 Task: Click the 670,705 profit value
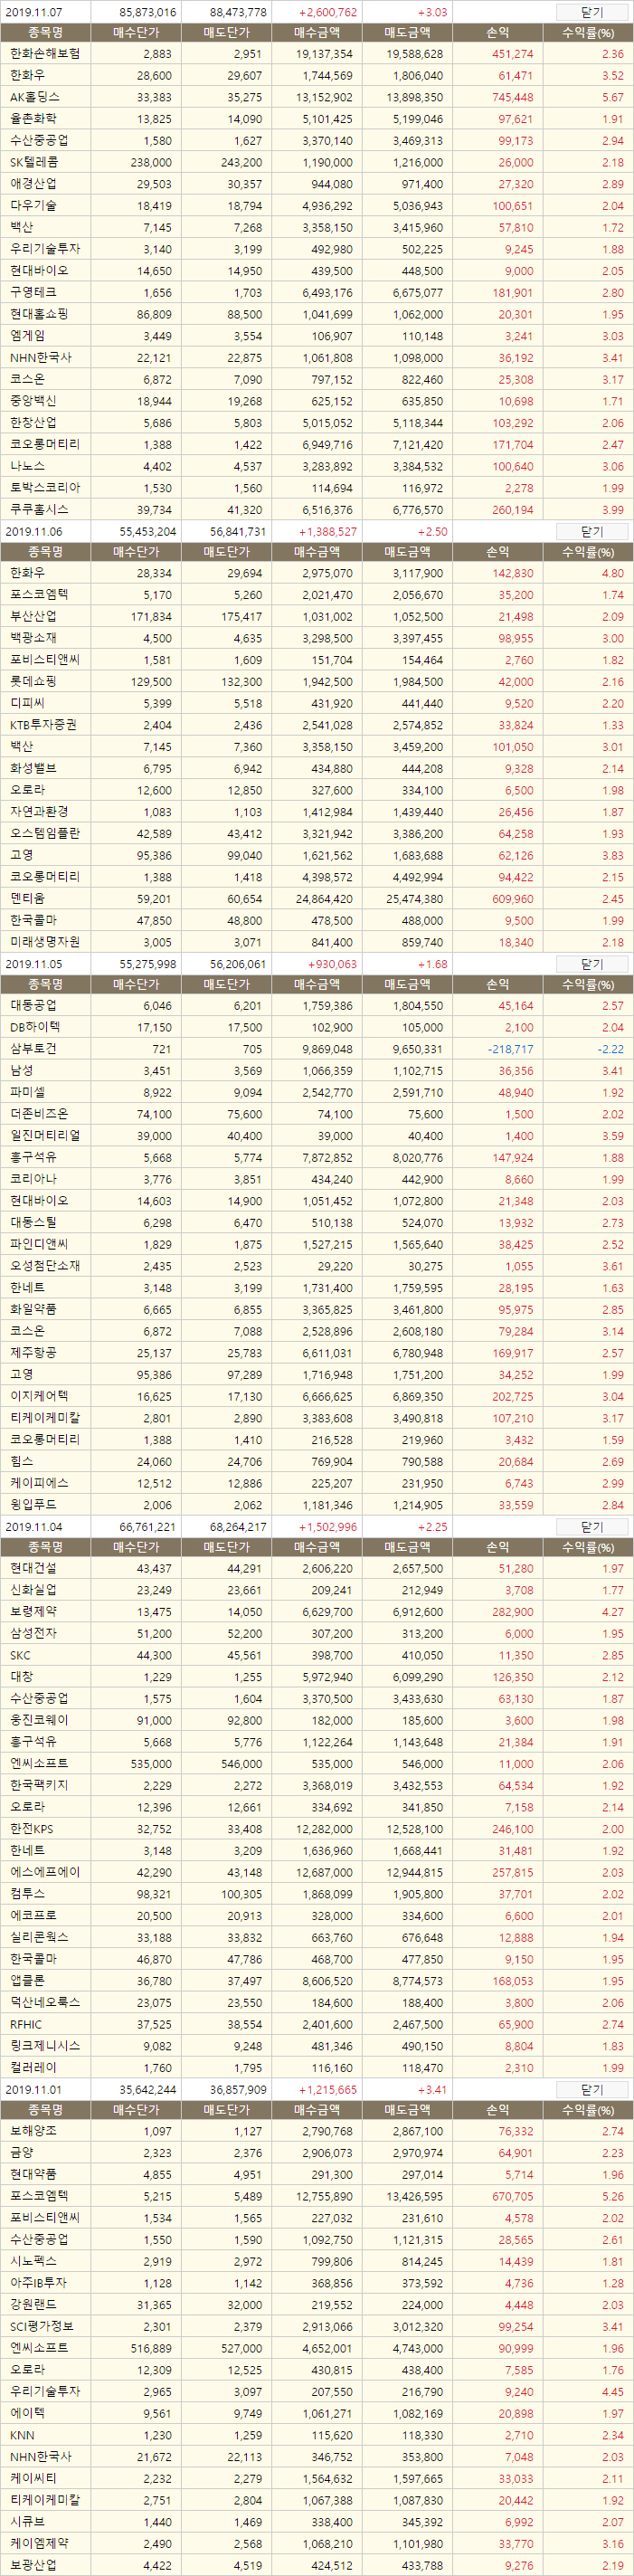click(513, 2197)
